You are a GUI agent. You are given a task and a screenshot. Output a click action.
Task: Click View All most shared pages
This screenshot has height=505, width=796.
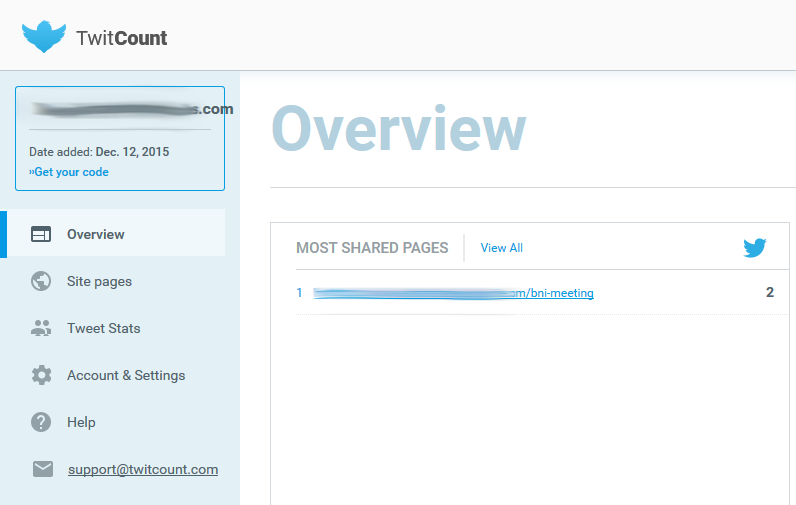coord(502,248)
